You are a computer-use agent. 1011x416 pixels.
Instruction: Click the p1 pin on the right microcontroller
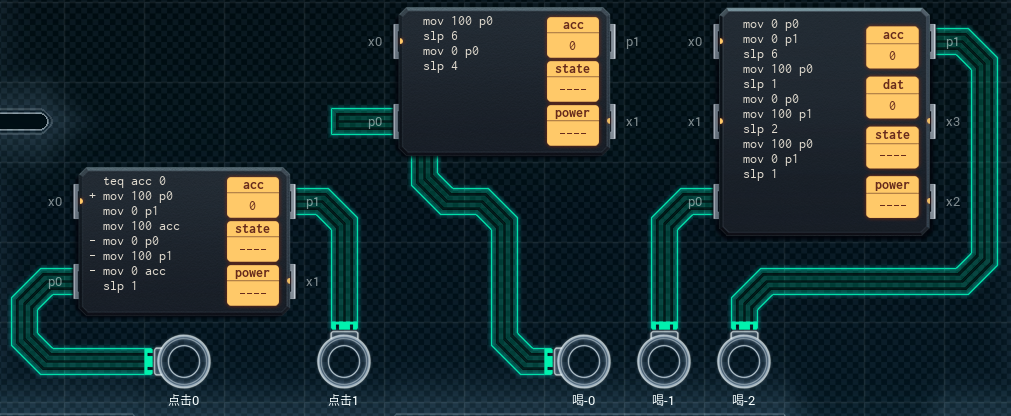click(933, 42)
